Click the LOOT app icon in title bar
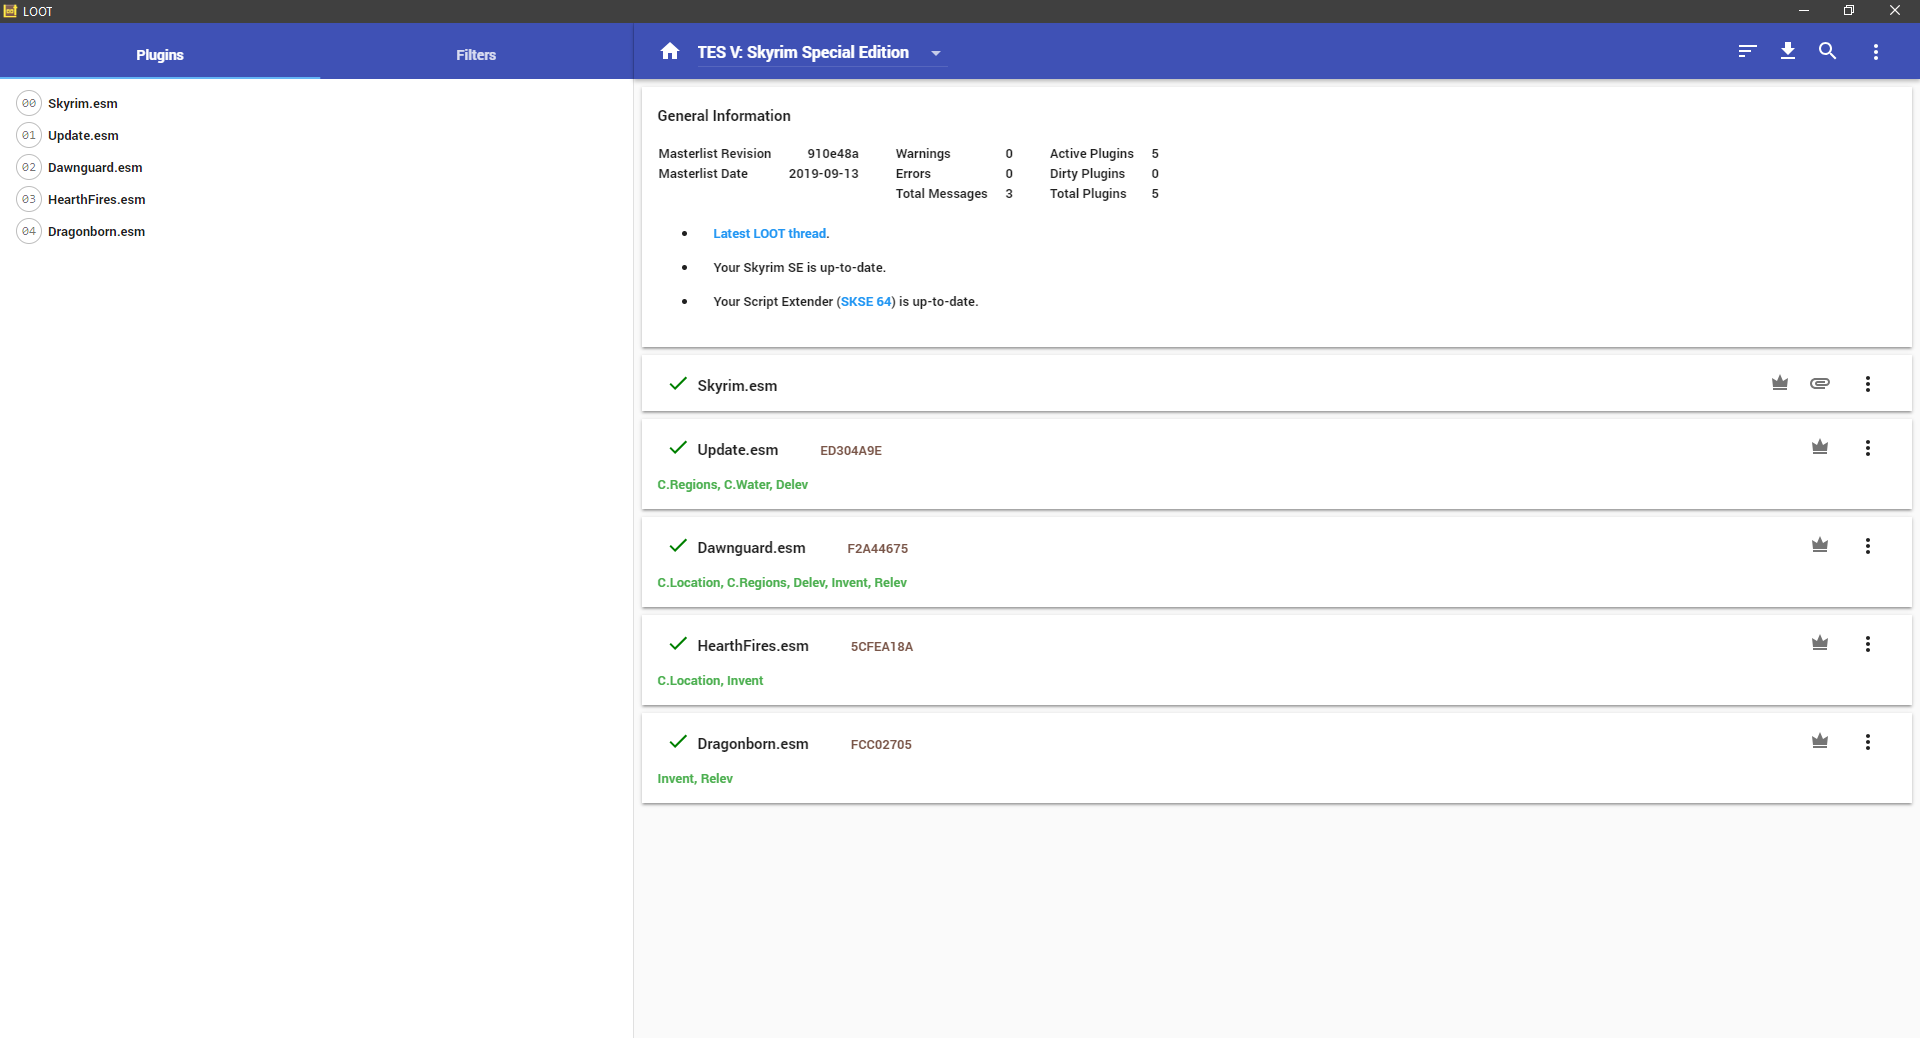 point(10,11)
